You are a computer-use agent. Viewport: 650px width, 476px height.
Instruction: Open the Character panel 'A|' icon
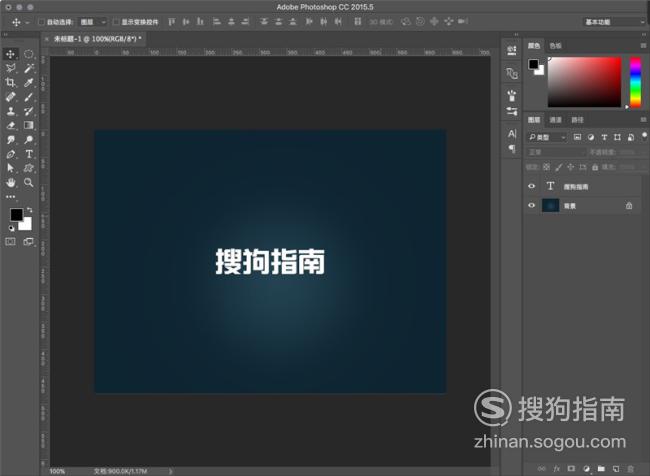click(x=512, y=134)
